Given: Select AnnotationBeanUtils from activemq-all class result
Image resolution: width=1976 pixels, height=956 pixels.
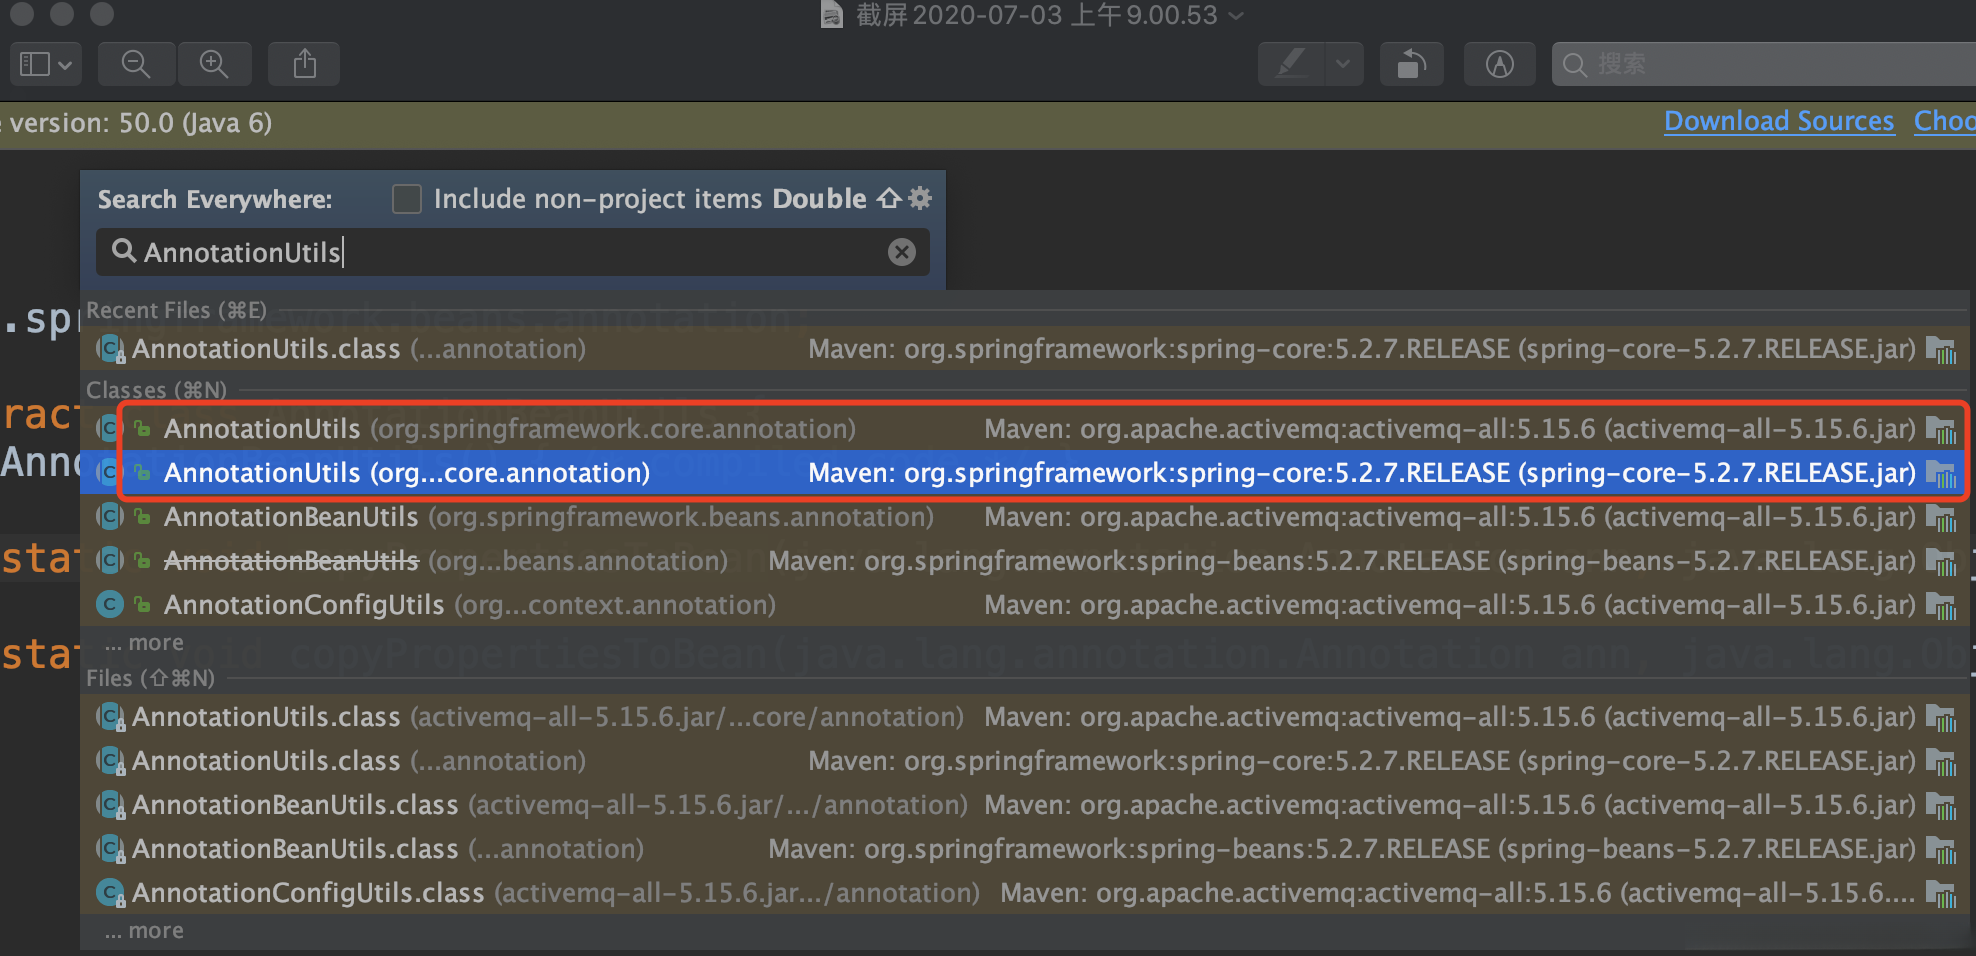Looking at the screenshot, I should 1025,517.
